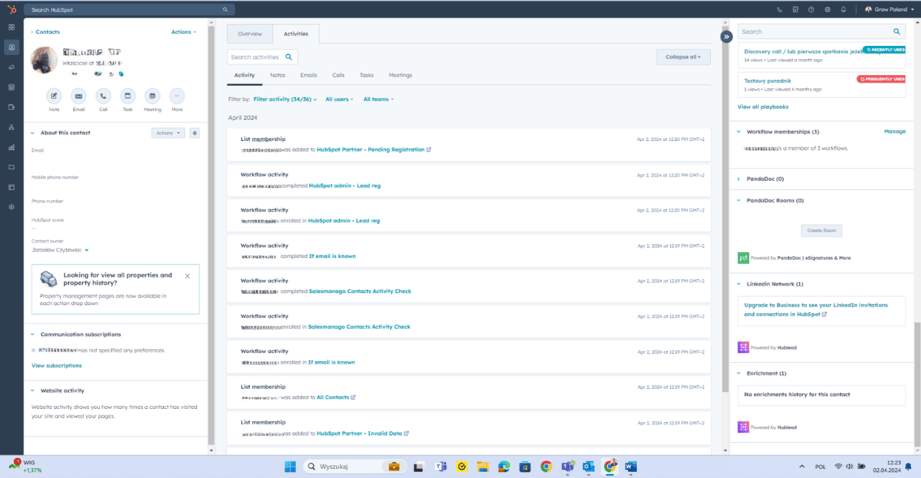
Task: Switch to the Overview tab
Action: 250,34
